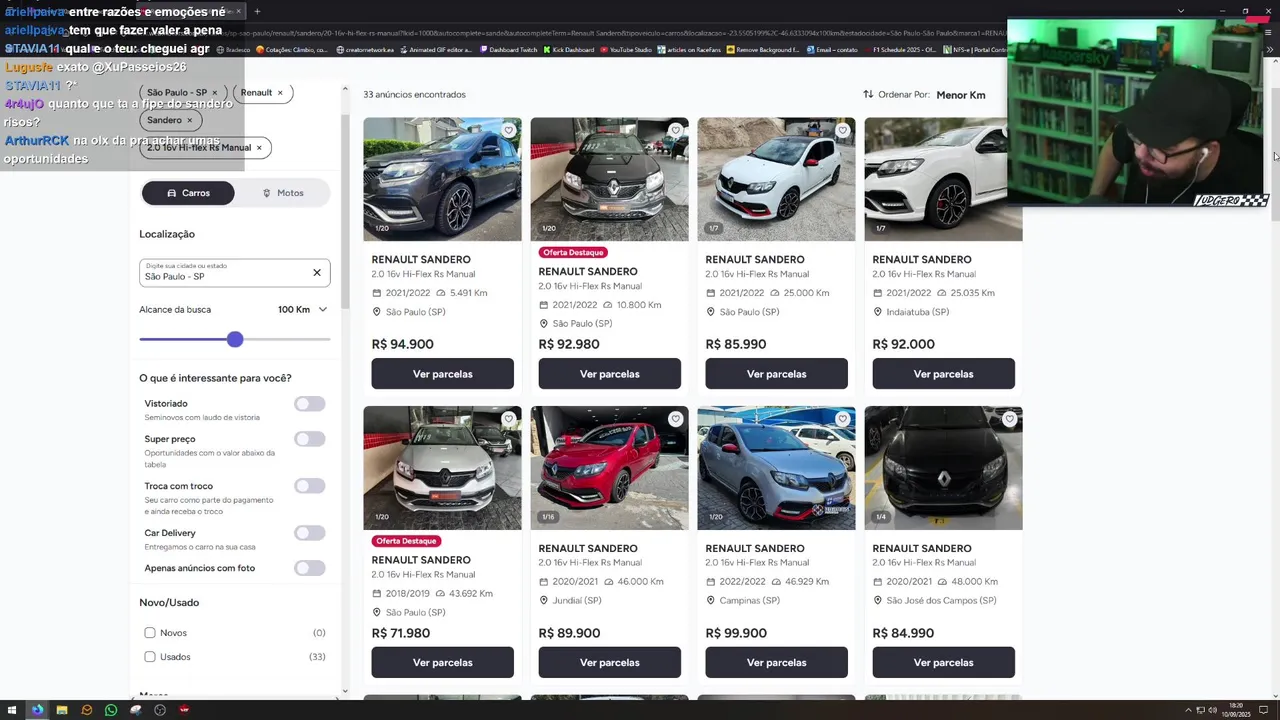Click heart icon on R$ 92.980 Sandero
This screenshot has width=1280, height=720.
tap(675, 131)
